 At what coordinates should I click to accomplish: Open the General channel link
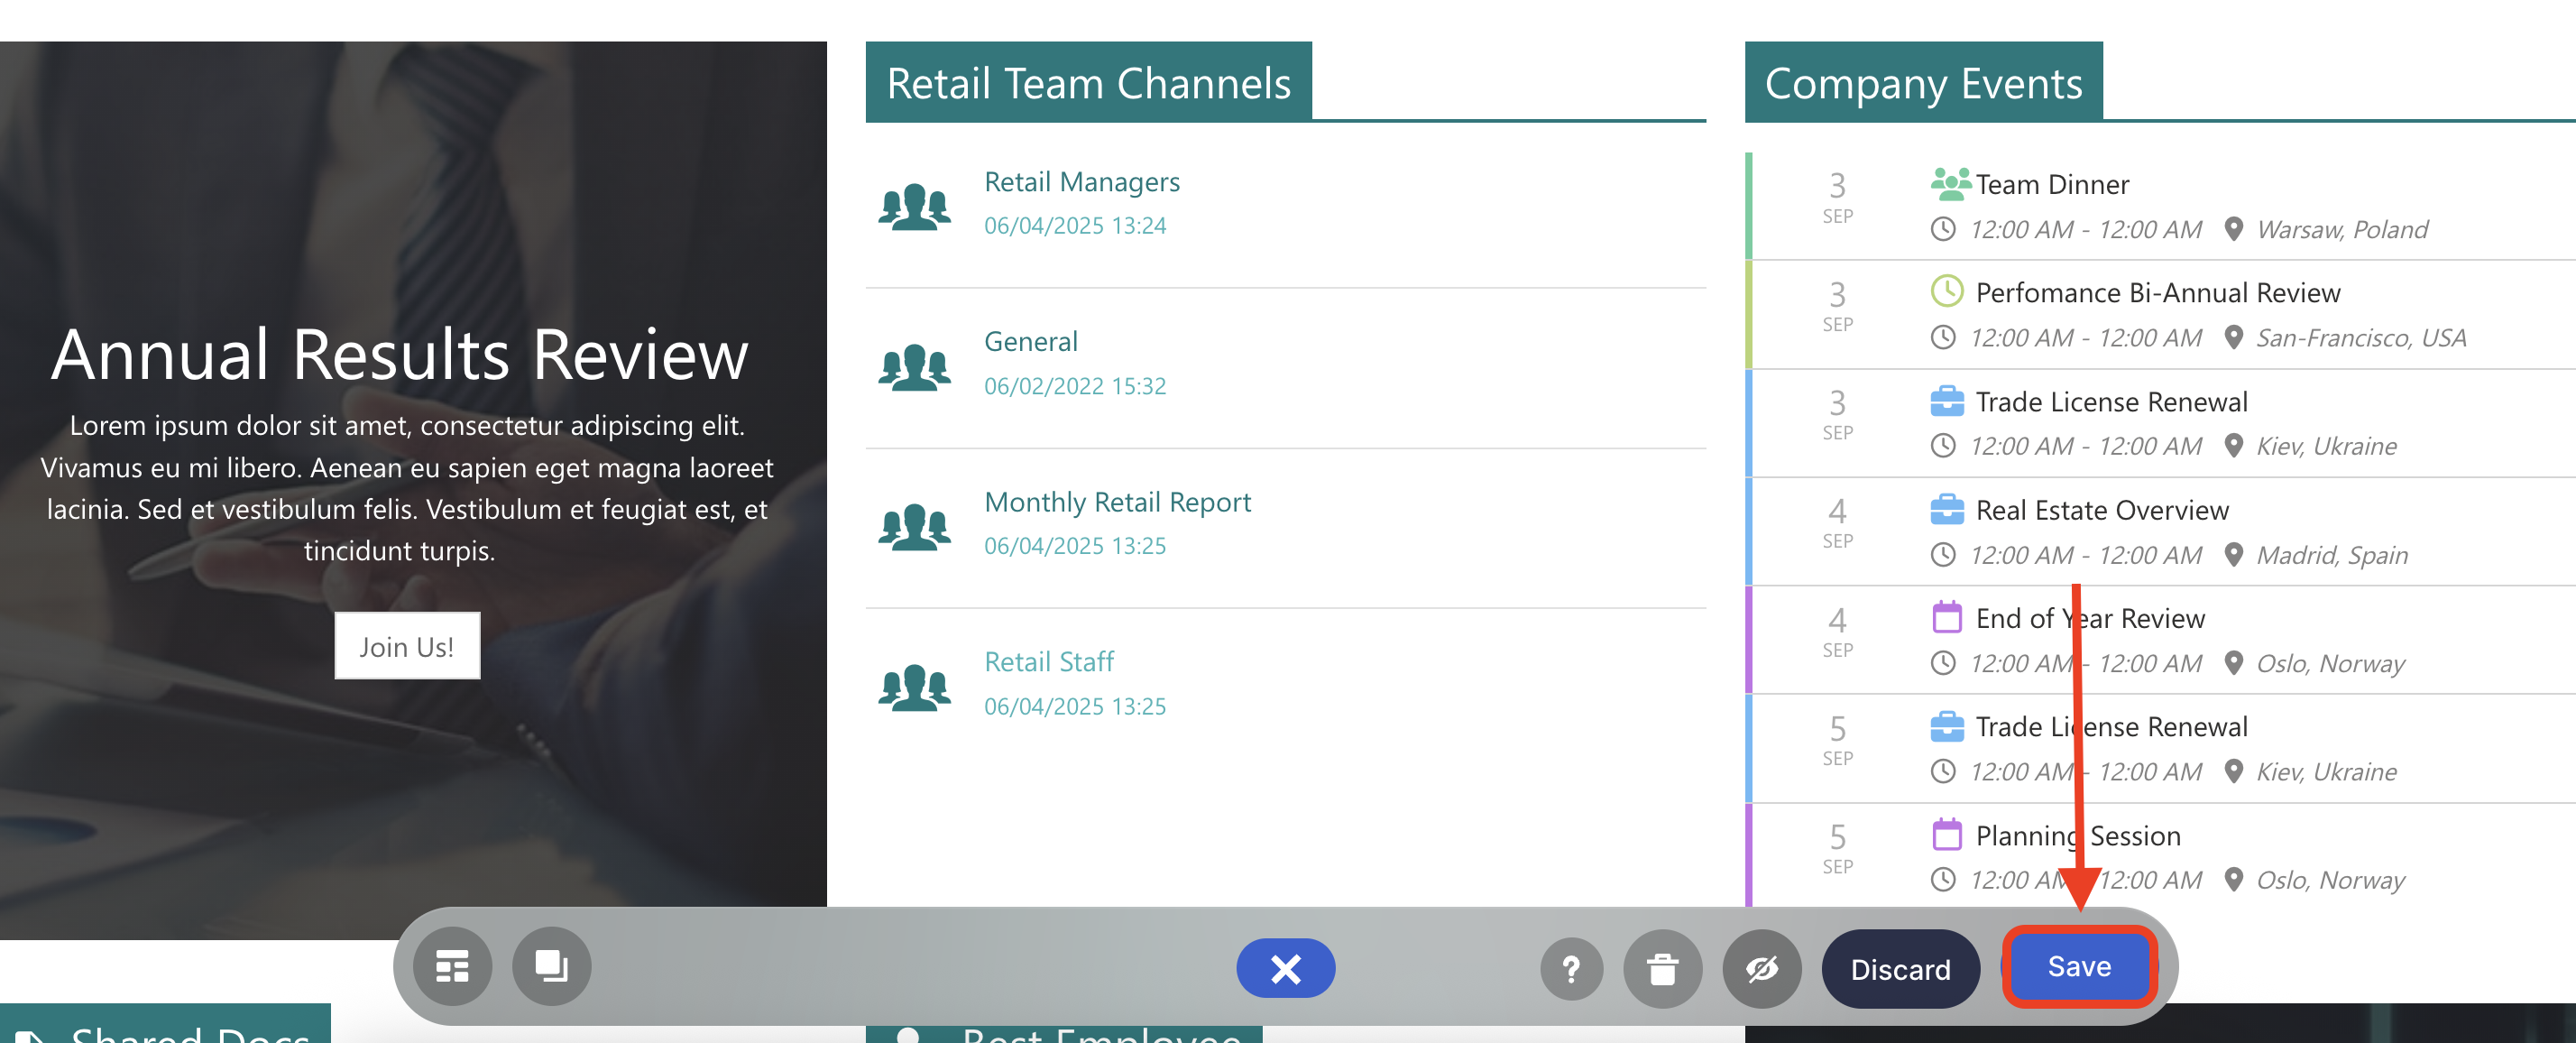click(1030, 342)
